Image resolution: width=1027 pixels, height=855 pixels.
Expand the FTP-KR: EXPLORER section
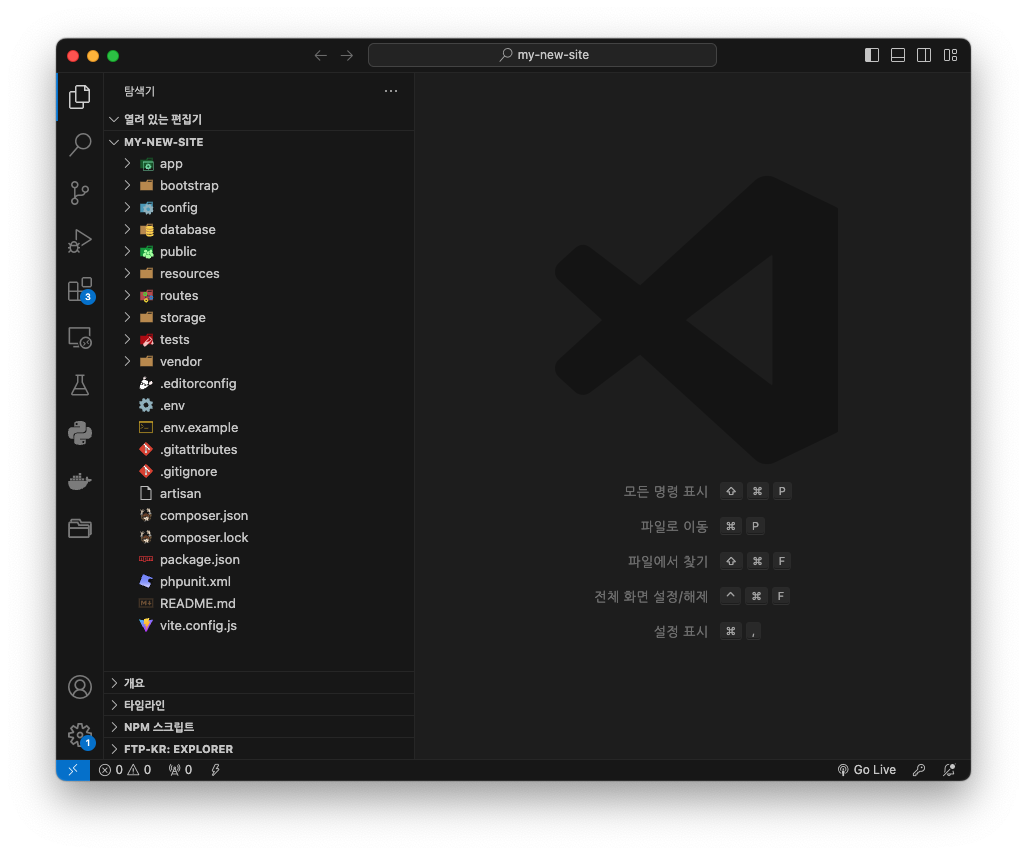coord(261,750)
